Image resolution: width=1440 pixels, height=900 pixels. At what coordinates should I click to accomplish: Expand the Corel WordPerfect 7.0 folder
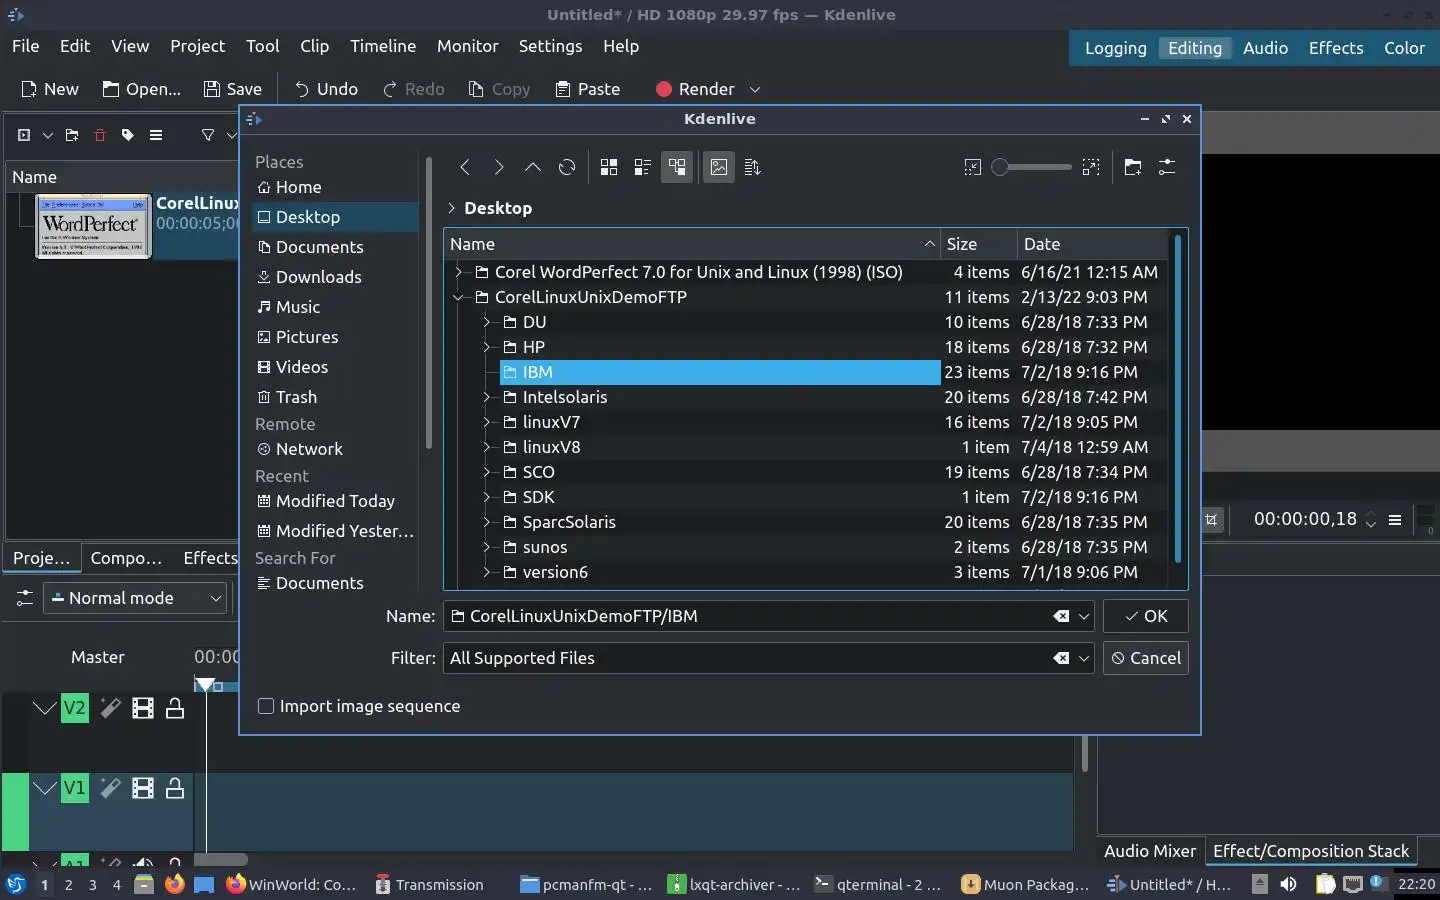pyautogui.click(x=459, y=272)
